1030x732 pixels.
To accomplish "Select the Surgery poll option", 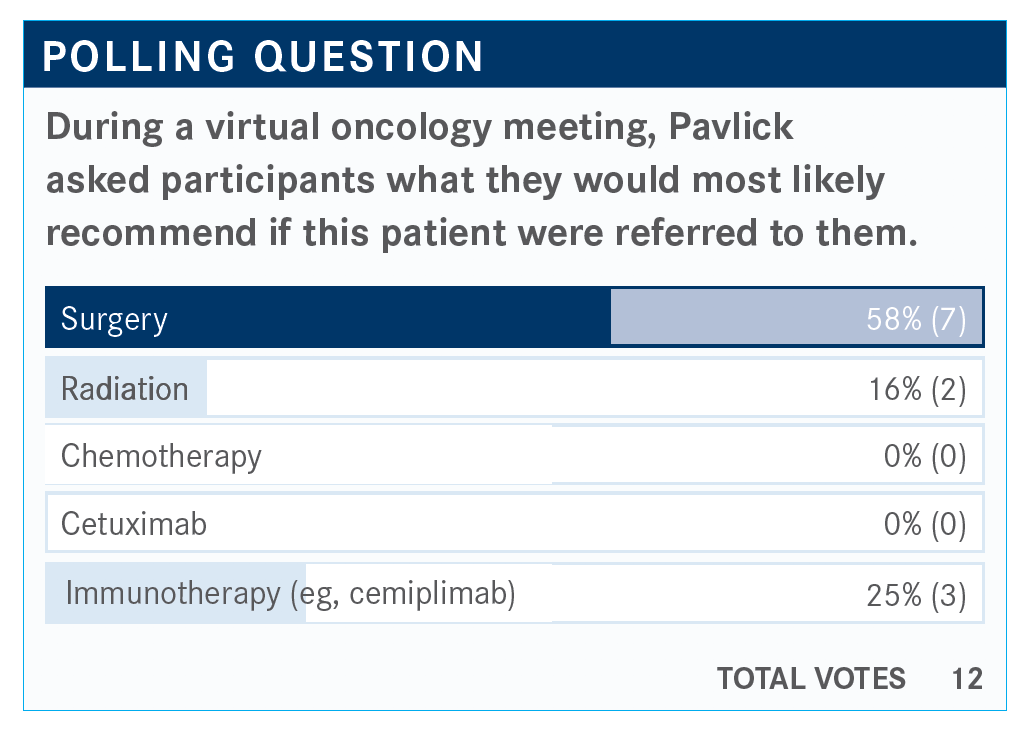I will [x=114, y=319].
